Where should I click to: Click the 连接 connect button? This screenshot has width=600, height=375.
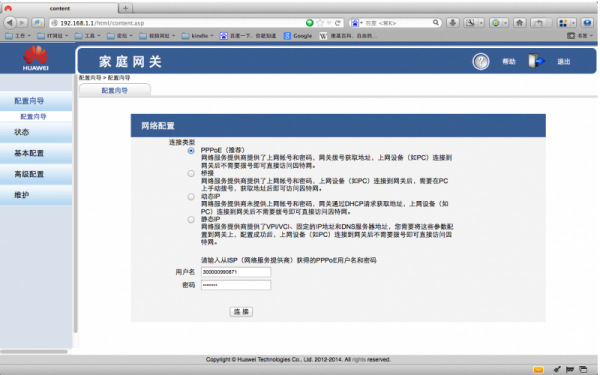point(241,311)
